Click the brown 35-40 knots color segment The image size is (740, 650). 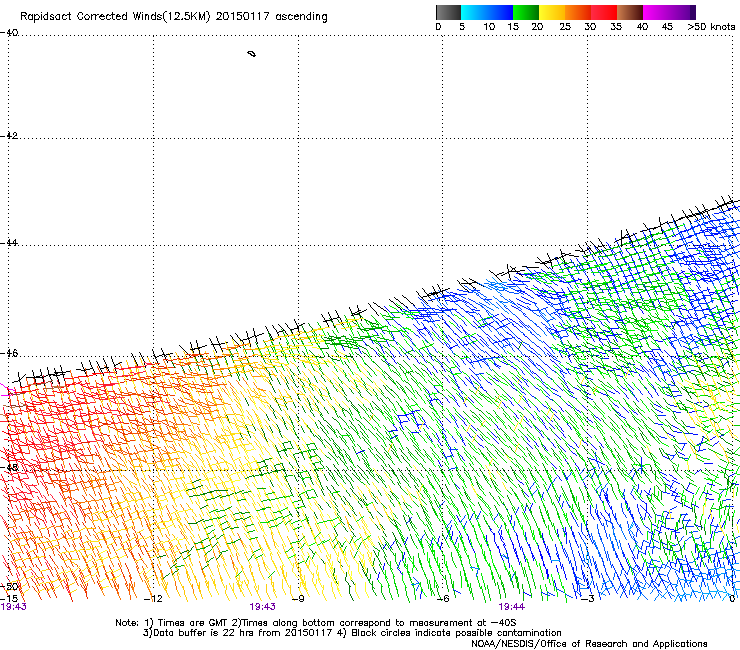pyautogui.click(x=630, y=12)
